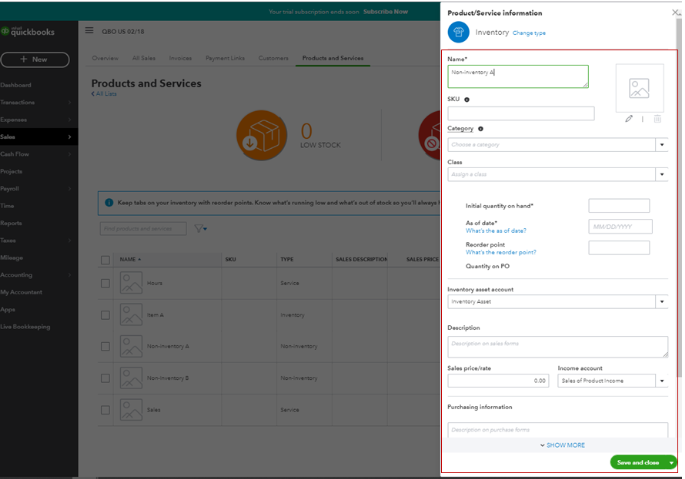The image size is (685, 479).
Task: Open Mileage in the sidebar
Action: click(11, 258)
